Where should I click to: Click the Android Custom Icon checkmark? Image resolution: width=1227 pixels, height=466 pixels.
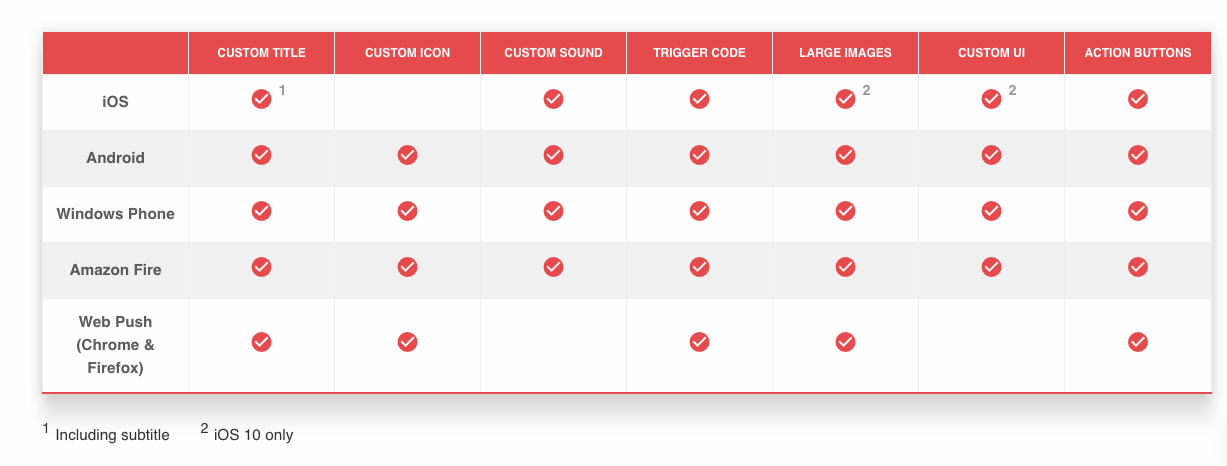(x=407, y=155)
